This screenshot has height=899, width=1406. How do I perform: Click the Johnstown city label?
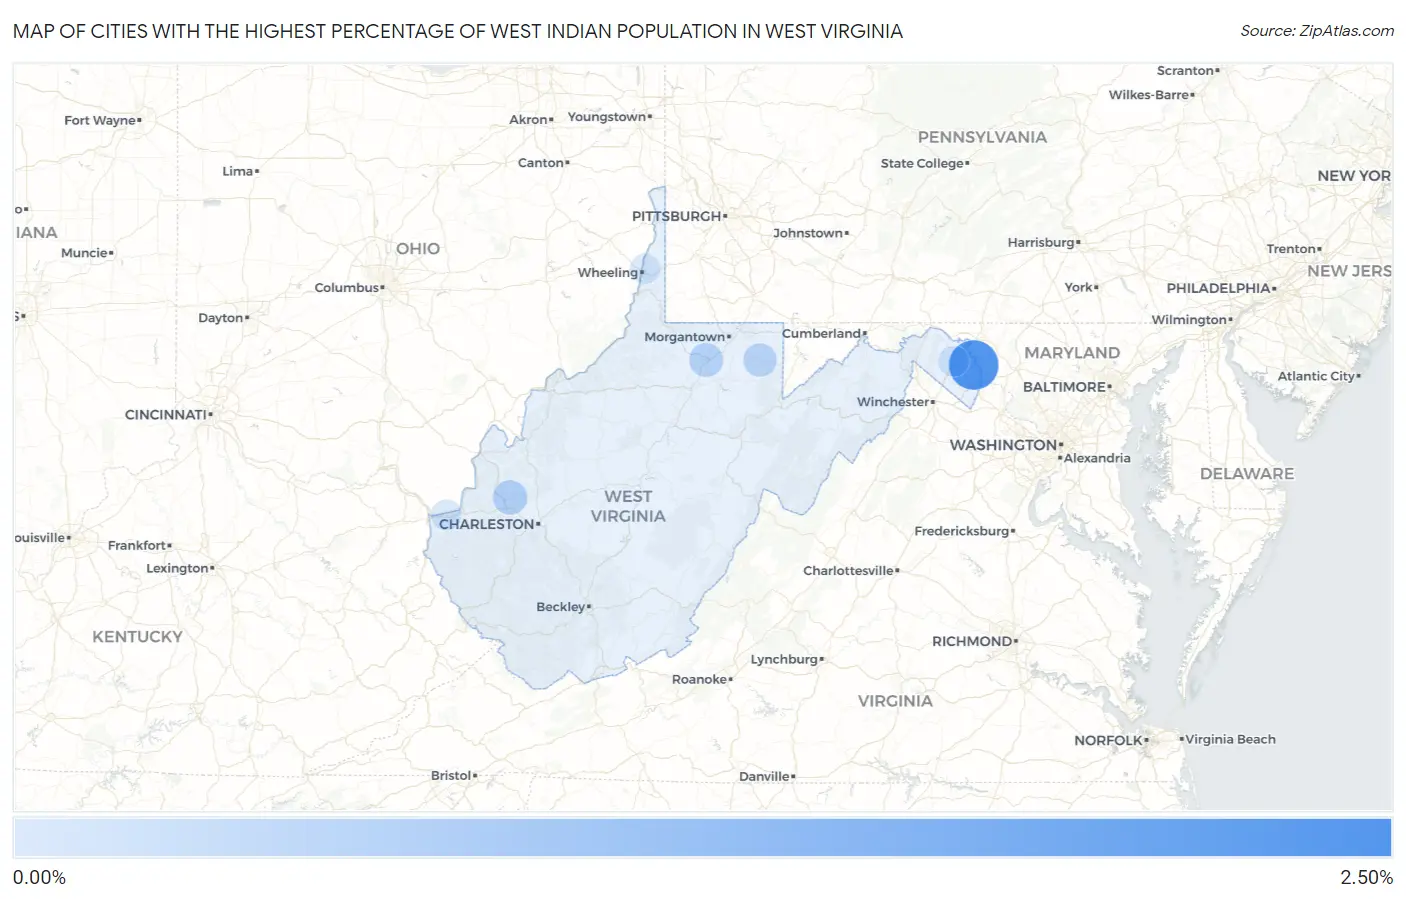pos(808,233)
